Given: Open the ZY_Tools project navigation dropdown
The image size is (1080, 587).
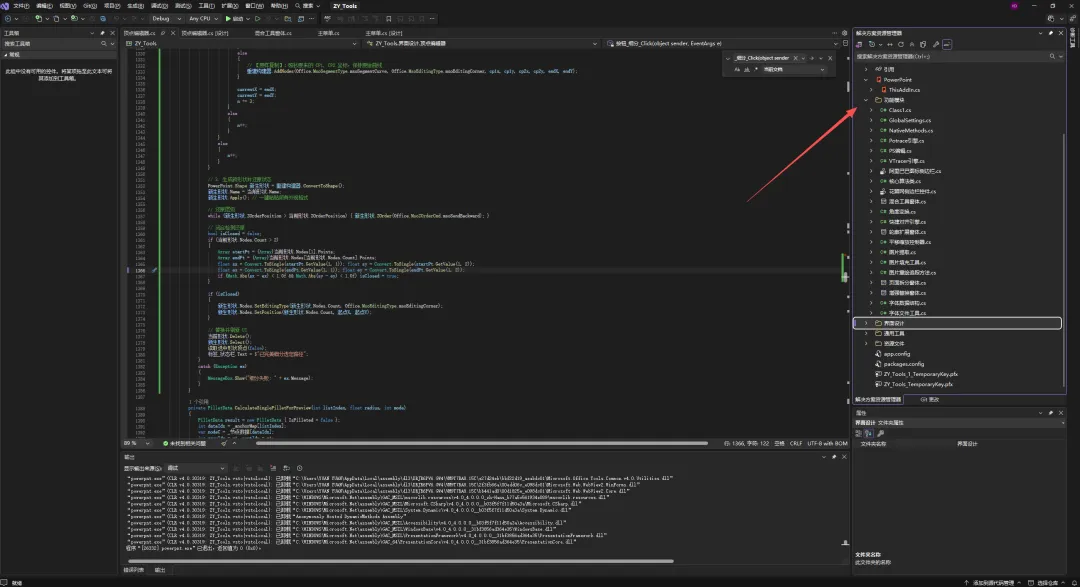Looking at the screenshot, I should 242,43.
